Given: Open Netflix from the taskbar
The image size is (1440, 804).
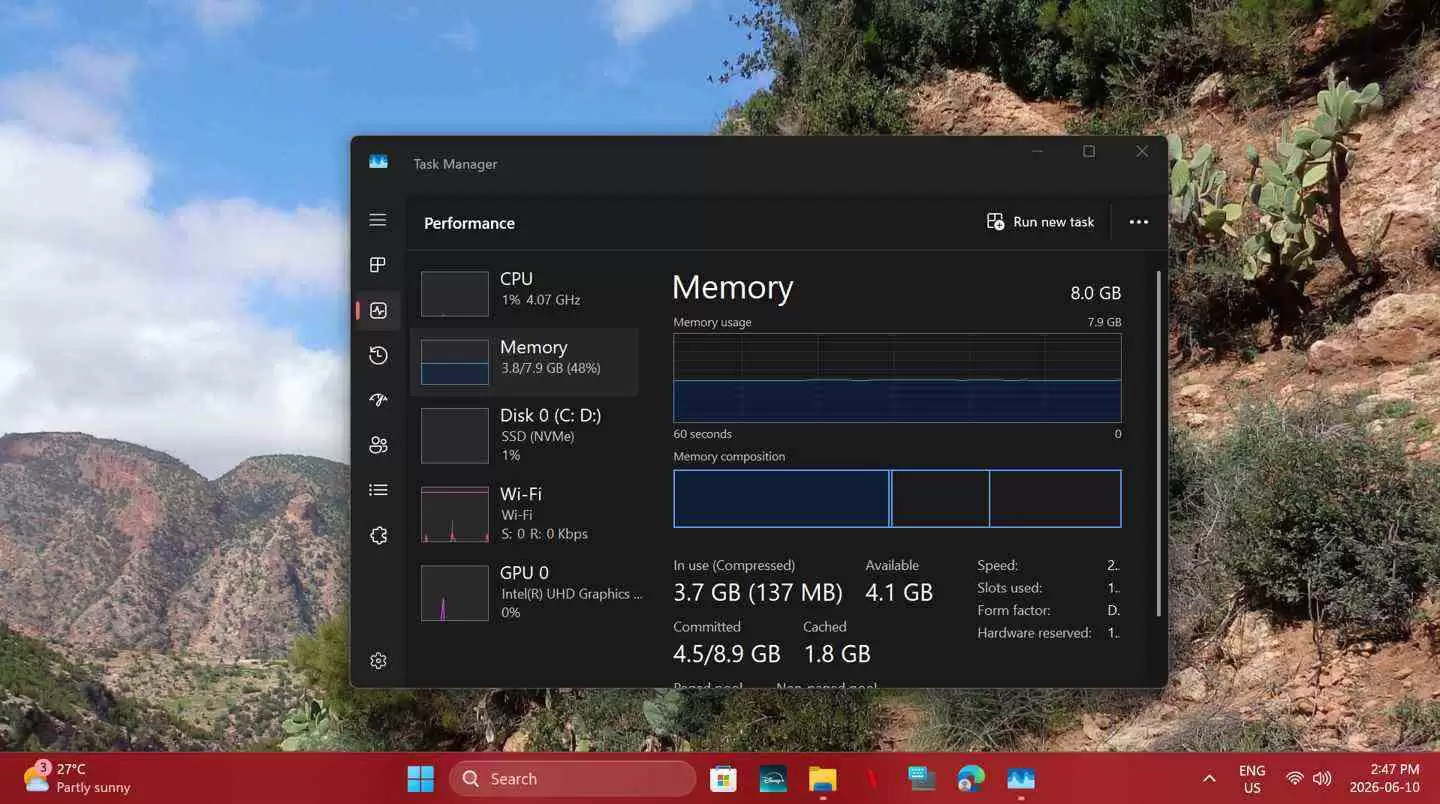Looking at the screenshot, I should [x=872, y=779].
